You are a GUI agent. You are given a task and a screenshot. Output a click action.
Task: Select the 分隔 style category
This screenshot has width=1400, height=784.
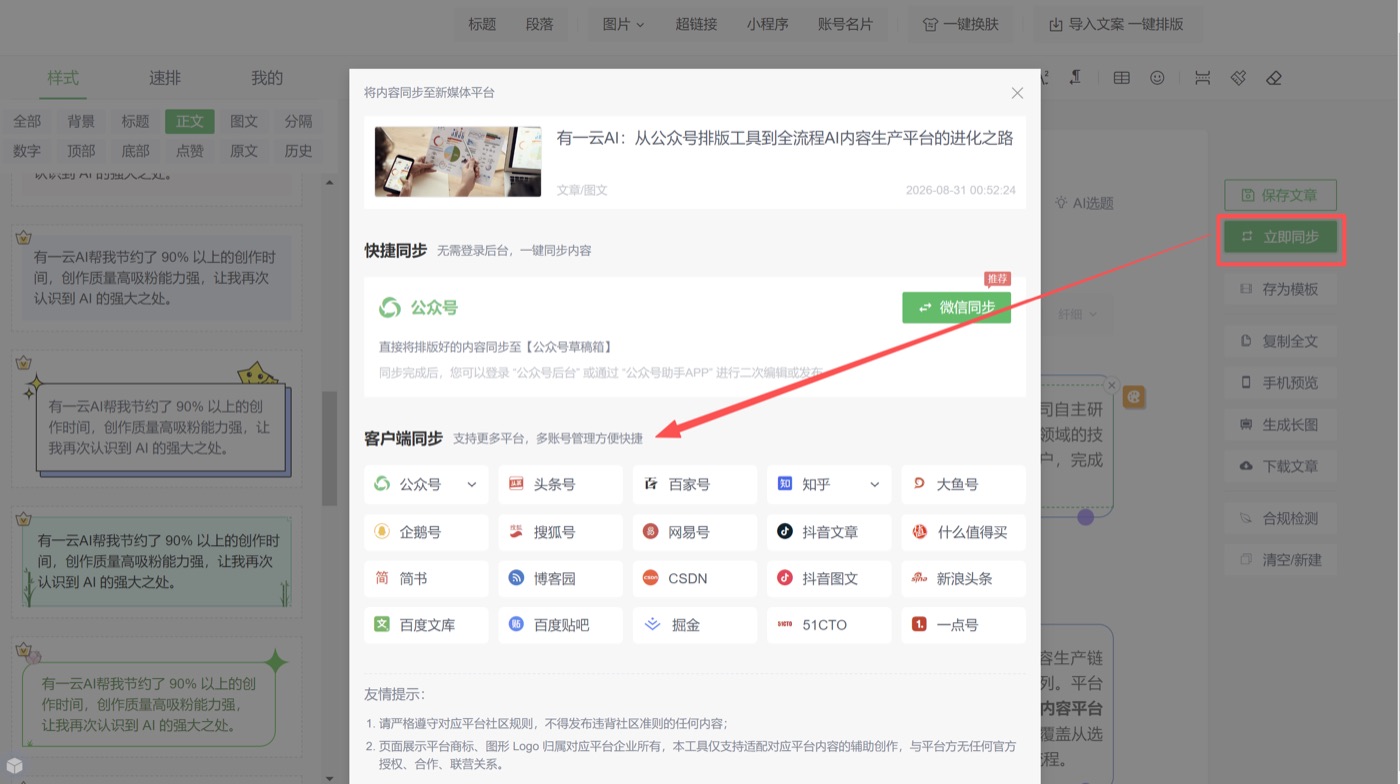(x=298, y=121)
